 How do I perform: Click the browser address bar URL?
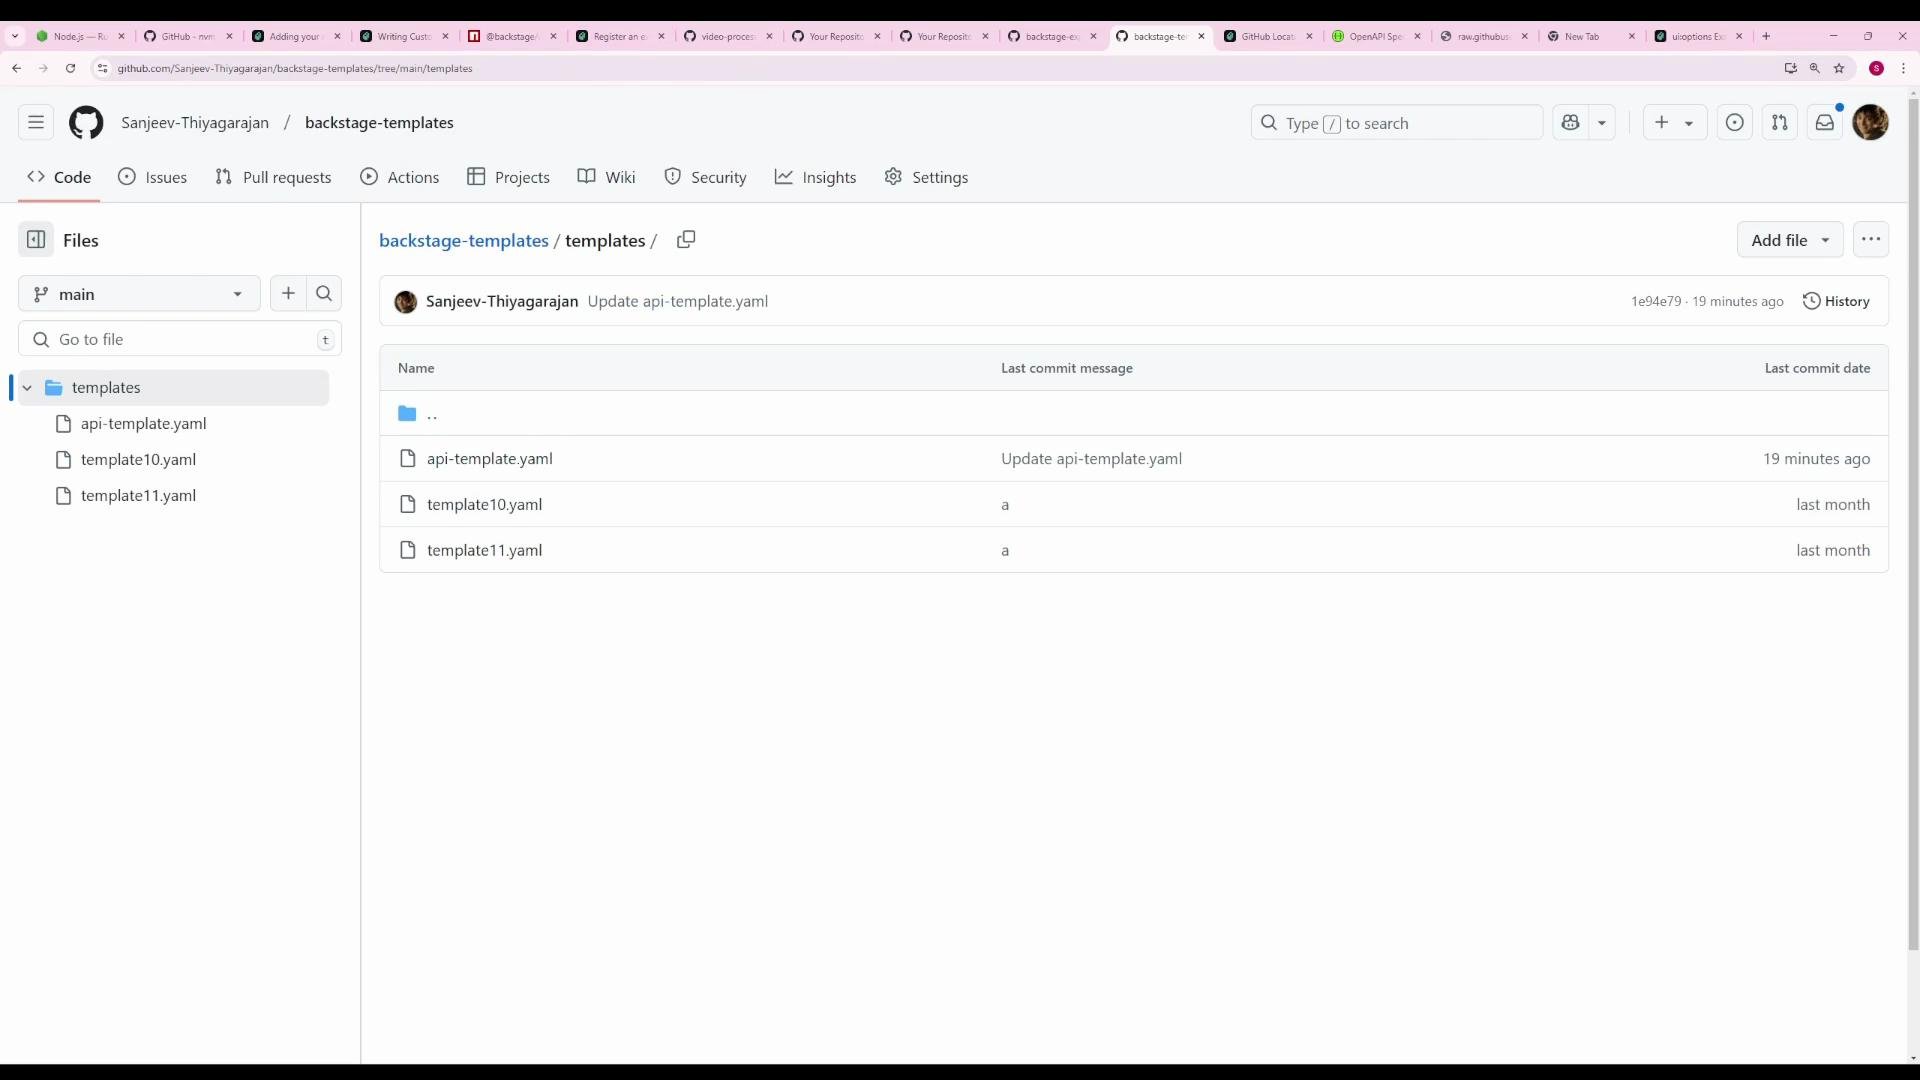[294, 68]
